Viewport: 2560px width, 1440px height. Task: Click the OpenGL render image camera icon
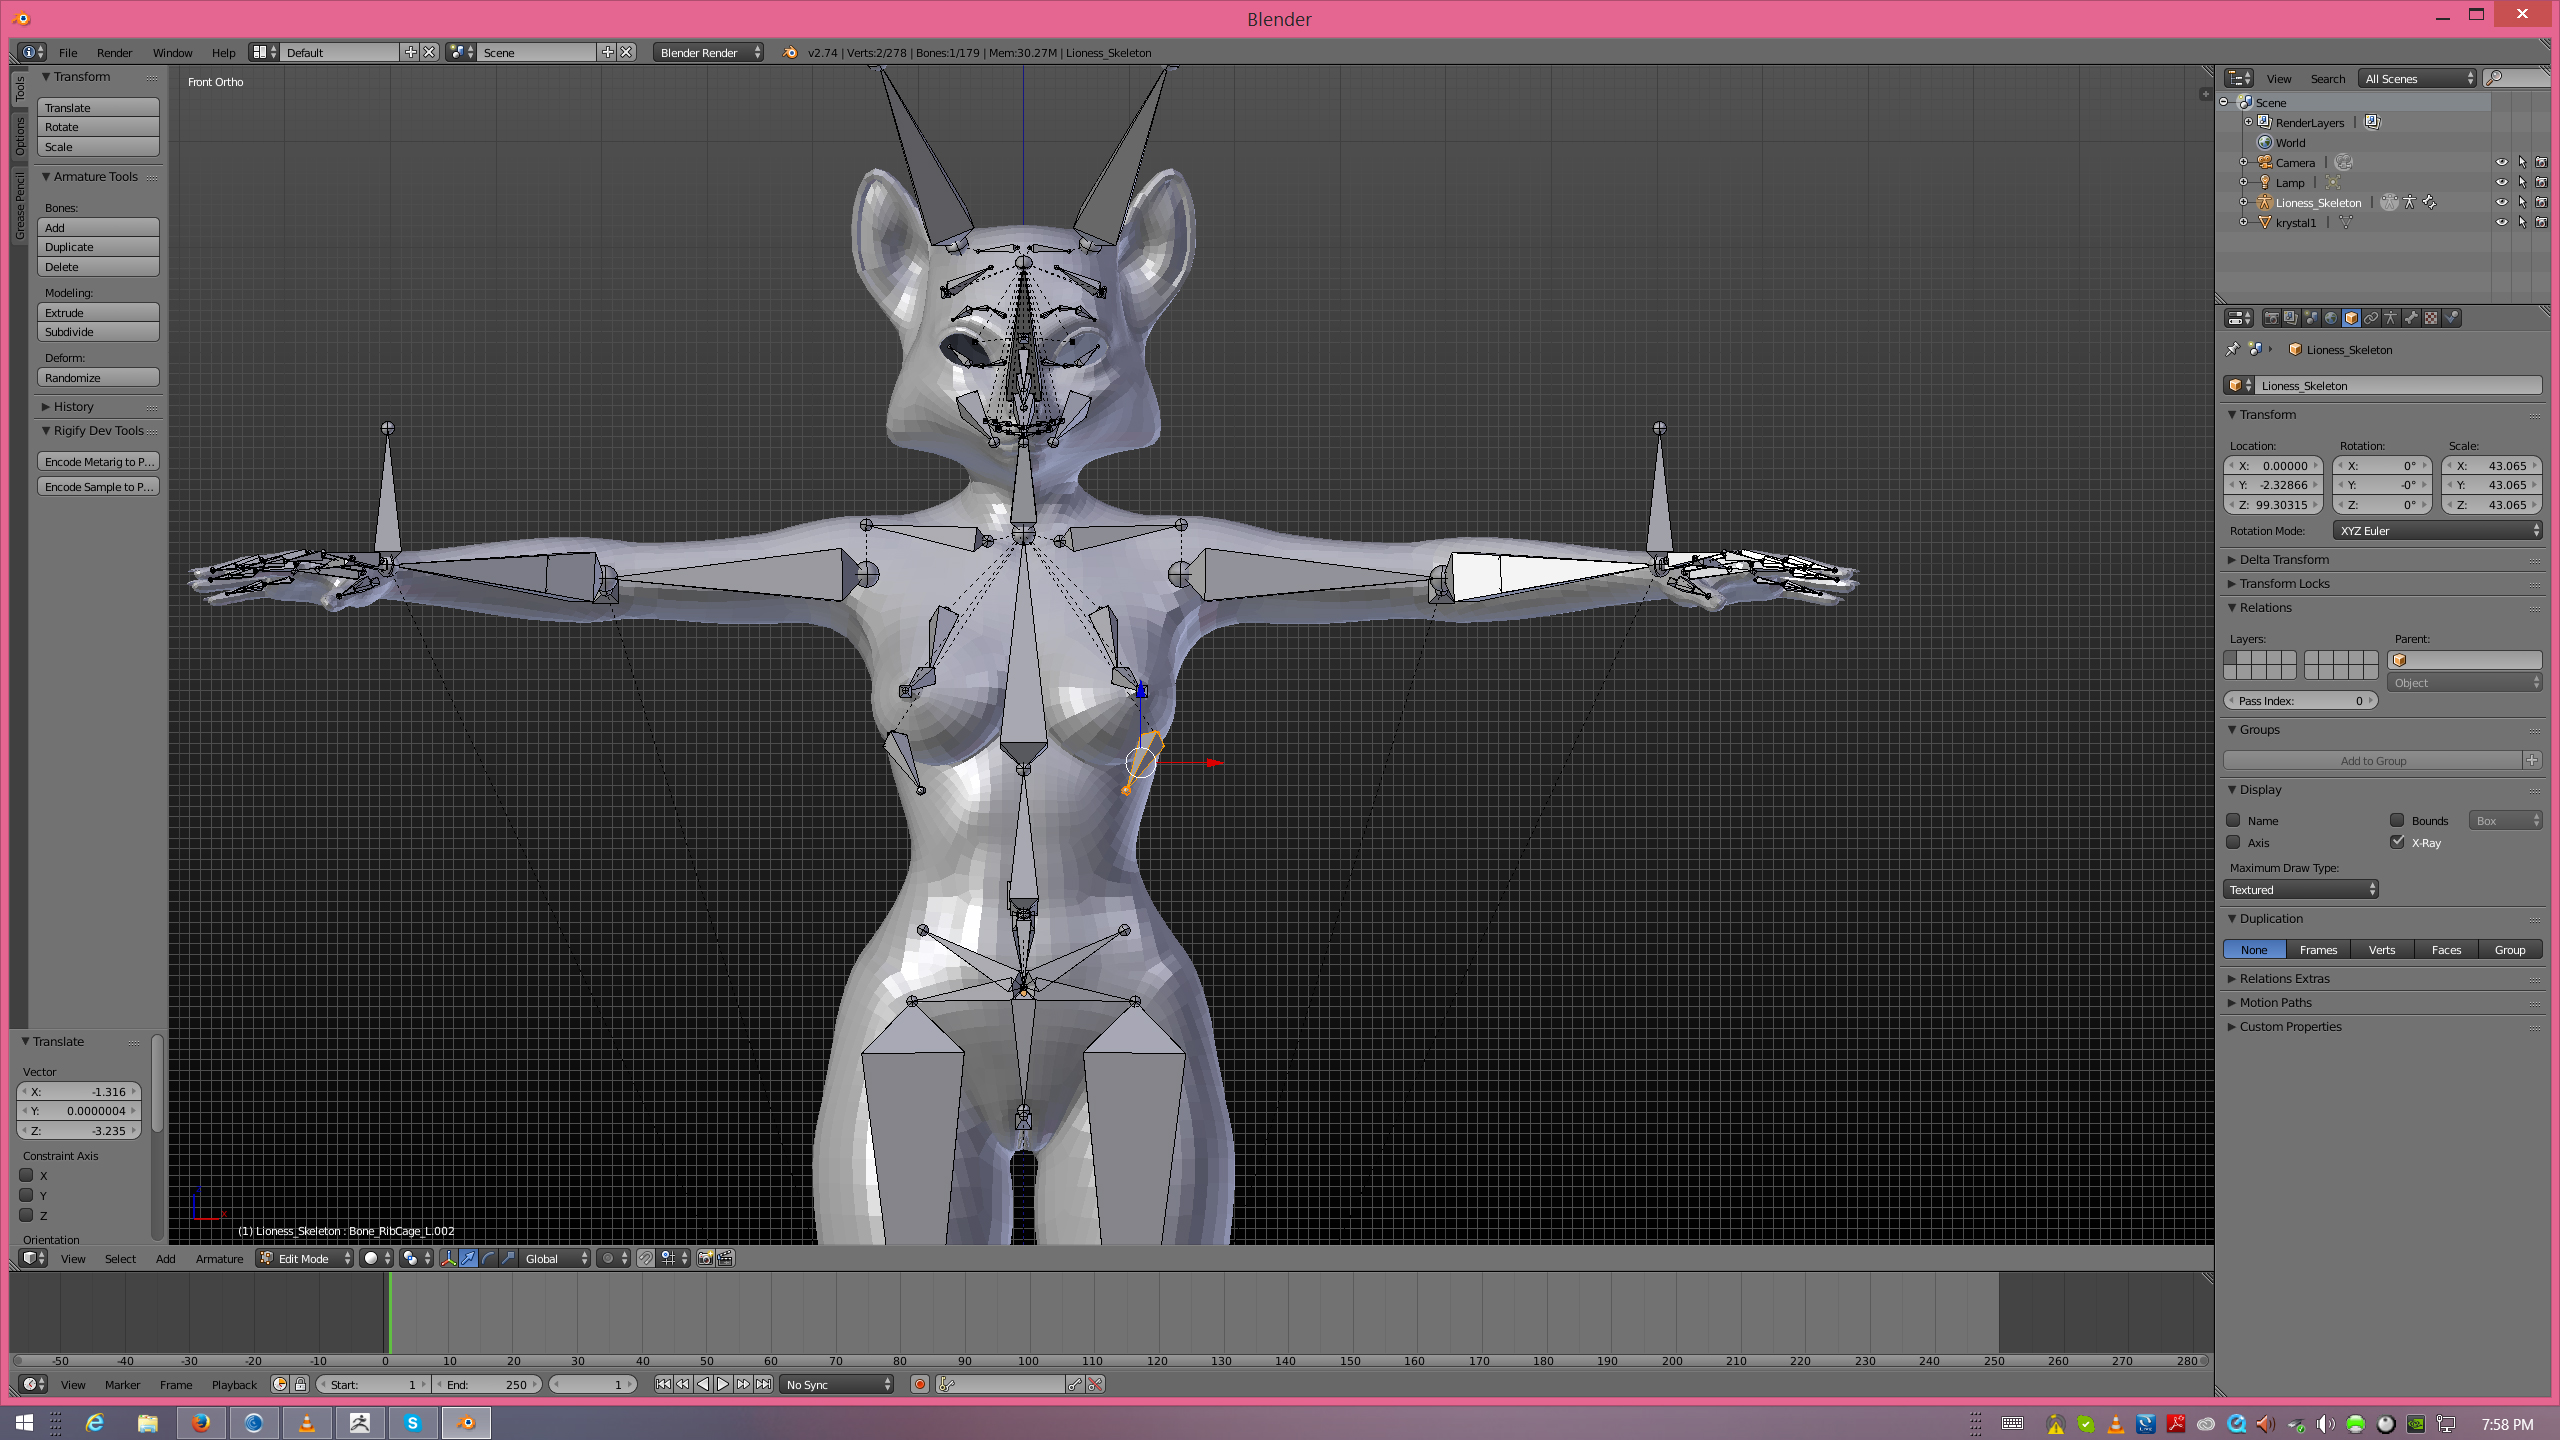tap(706, 1258)
